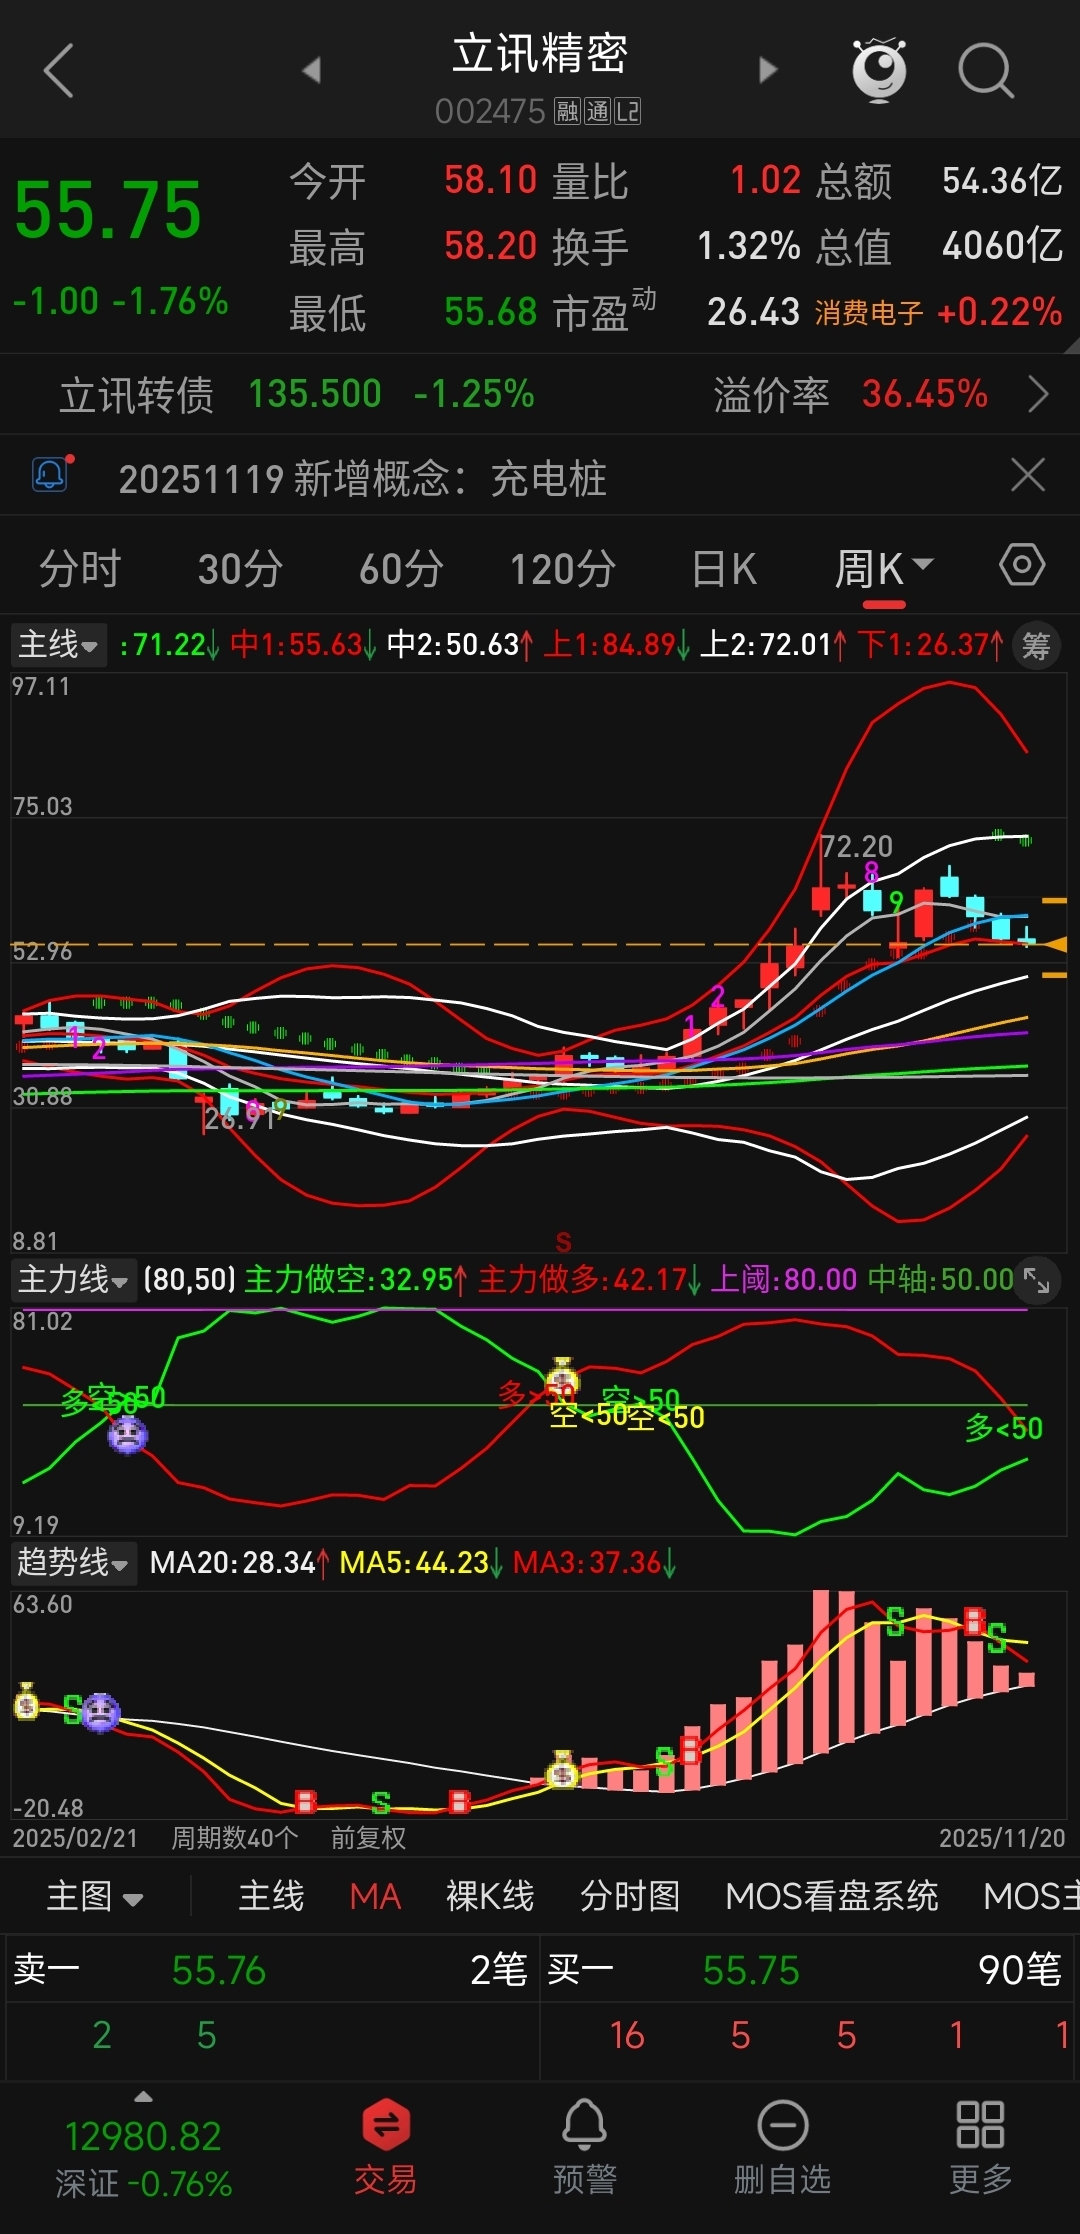Open 立讯转债 convertible bond details arrow
The width and height of the screenshot is (1080, 2234).
point(1039,395)
